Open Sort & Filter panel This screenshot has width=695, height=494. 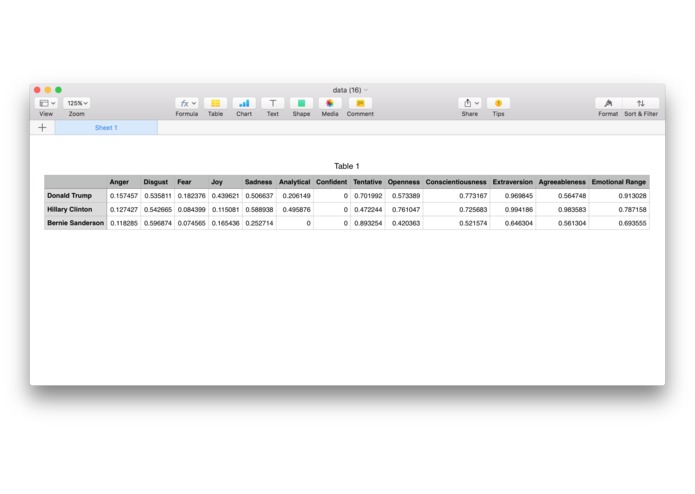tap(641, 103)
